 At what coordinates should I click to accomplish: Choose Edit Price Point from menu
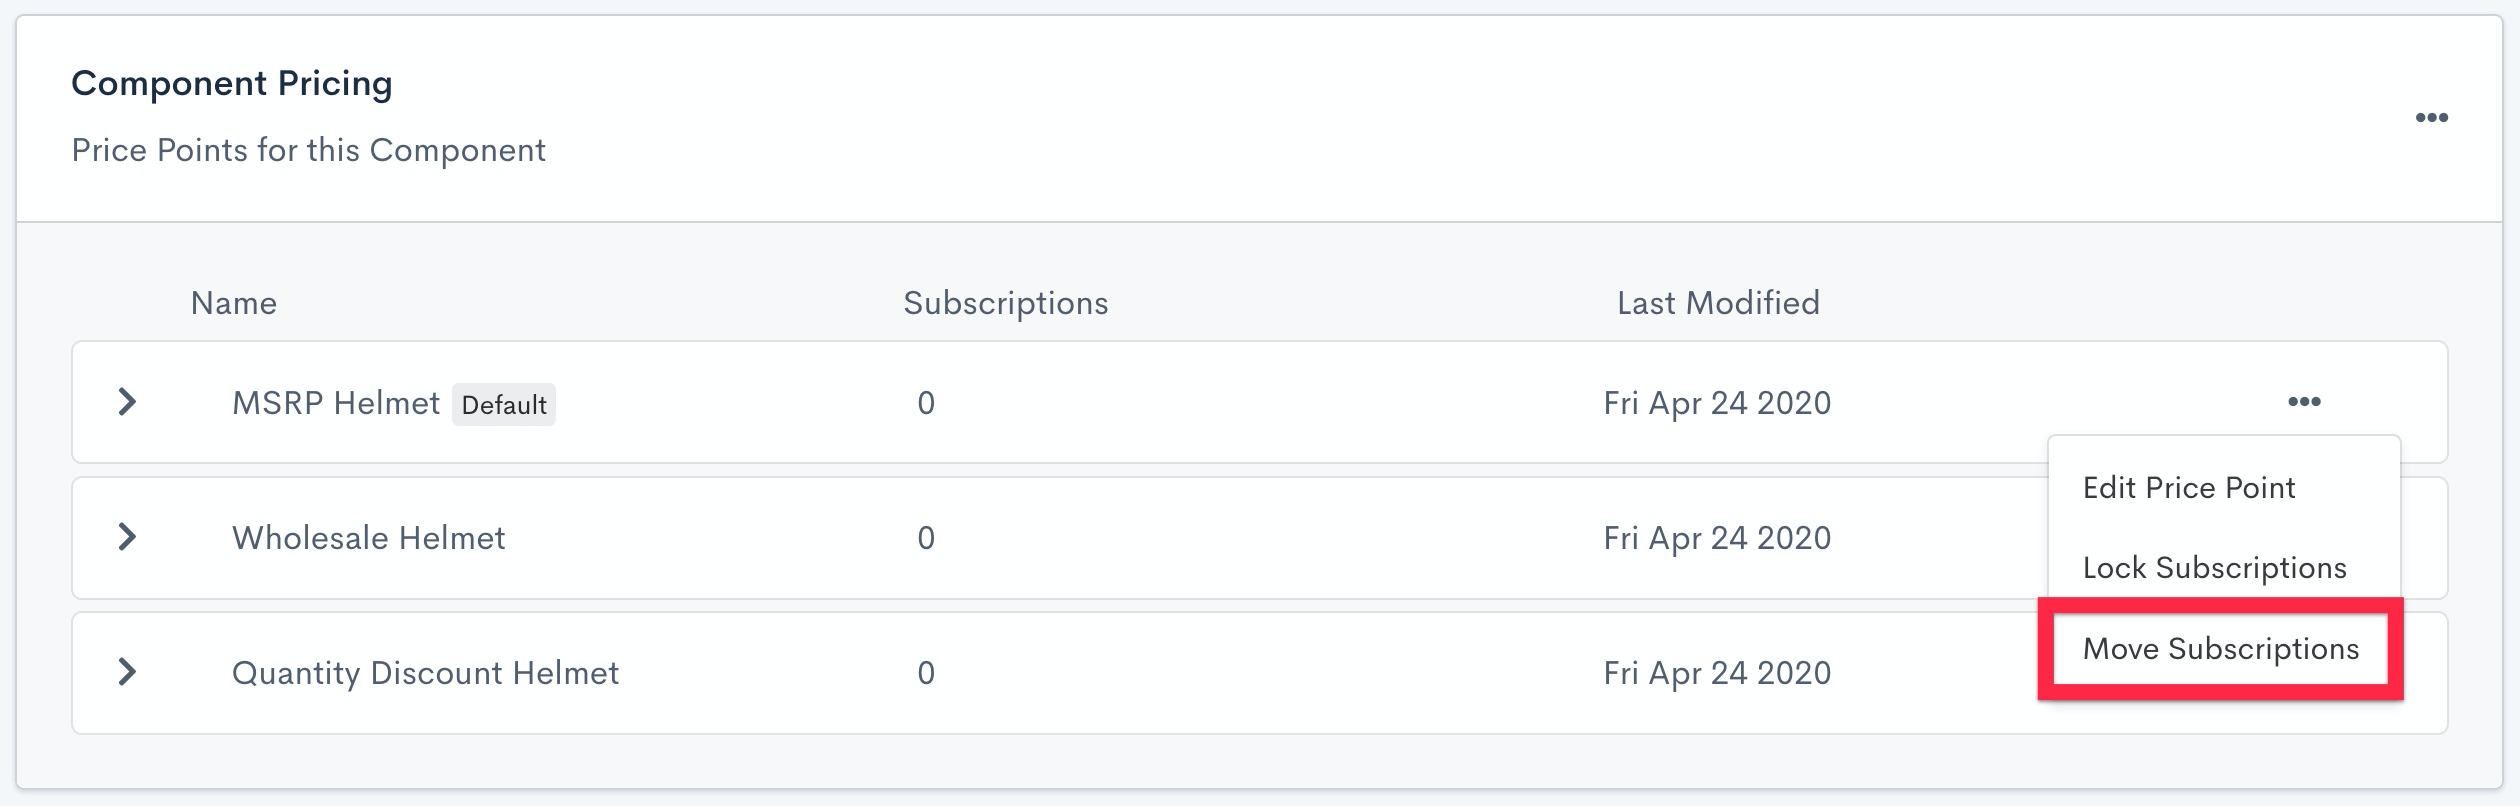(2188, 488)
